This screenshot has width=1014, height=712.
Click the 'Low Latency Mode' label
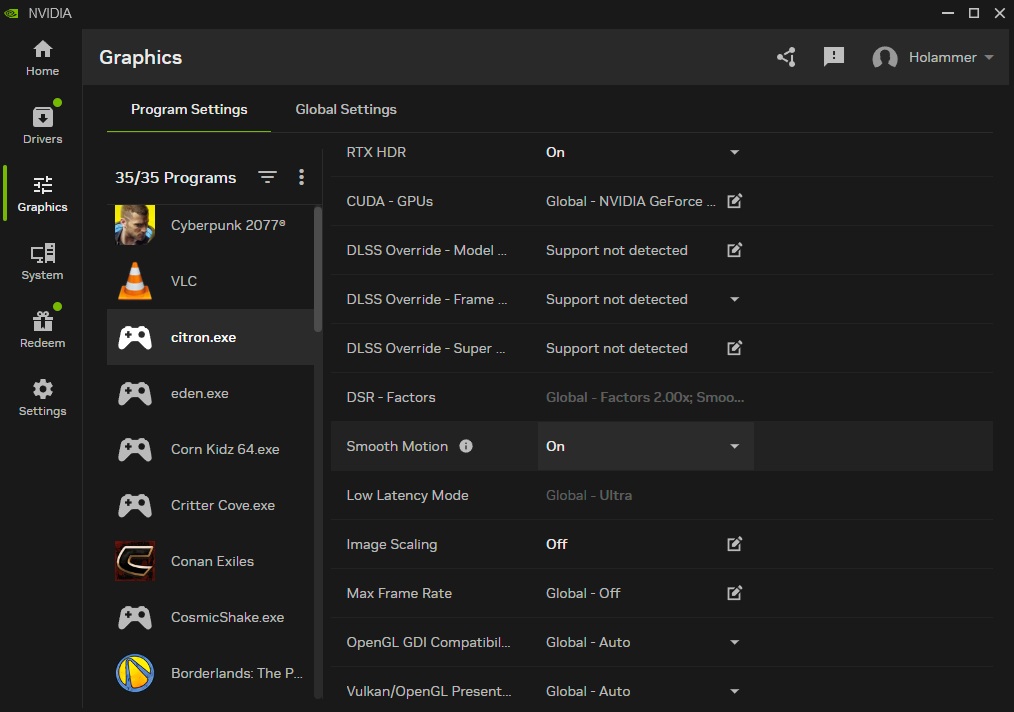tap(407, 495)
